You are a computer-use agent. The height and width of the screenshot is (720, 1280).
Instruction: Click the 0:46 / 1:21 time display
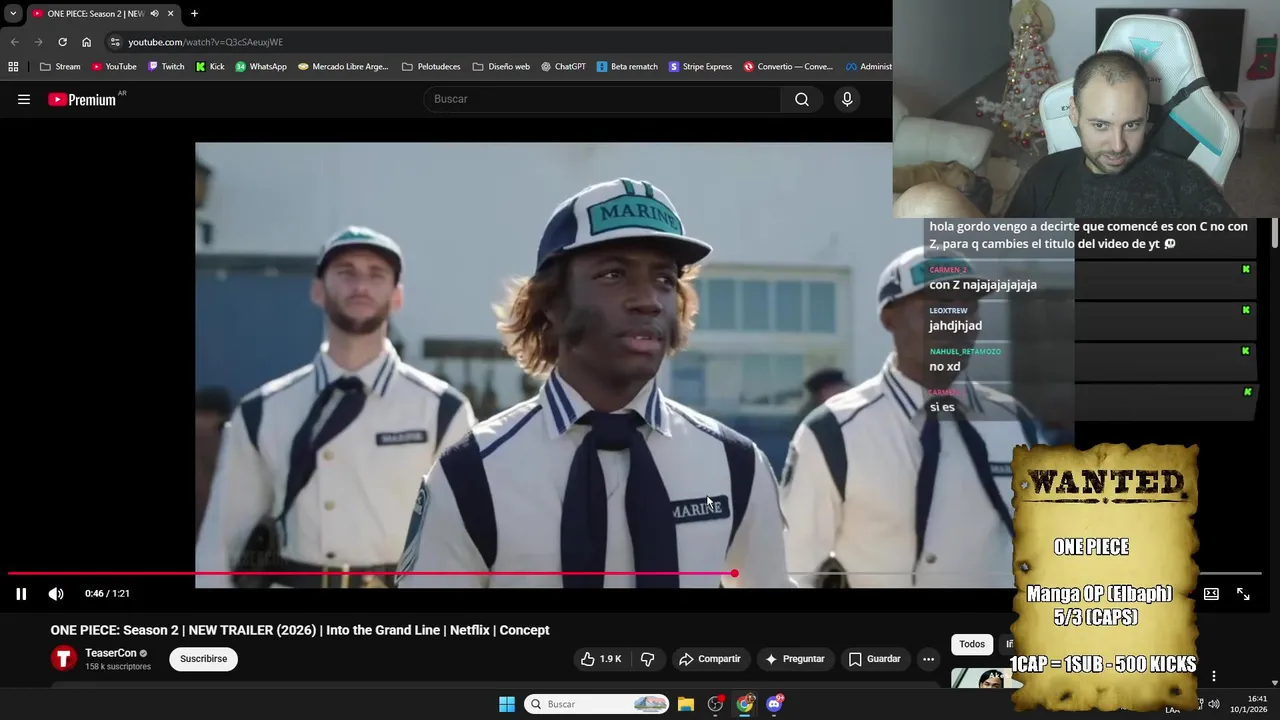pos(107,594)
